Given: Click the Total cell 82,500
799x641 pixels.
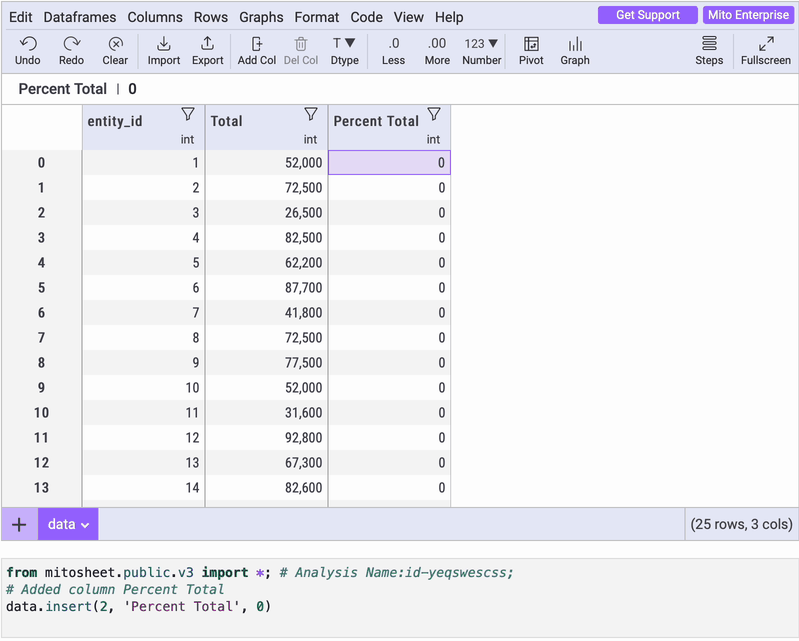Looking at the screenshot, I should click(267, 238).
